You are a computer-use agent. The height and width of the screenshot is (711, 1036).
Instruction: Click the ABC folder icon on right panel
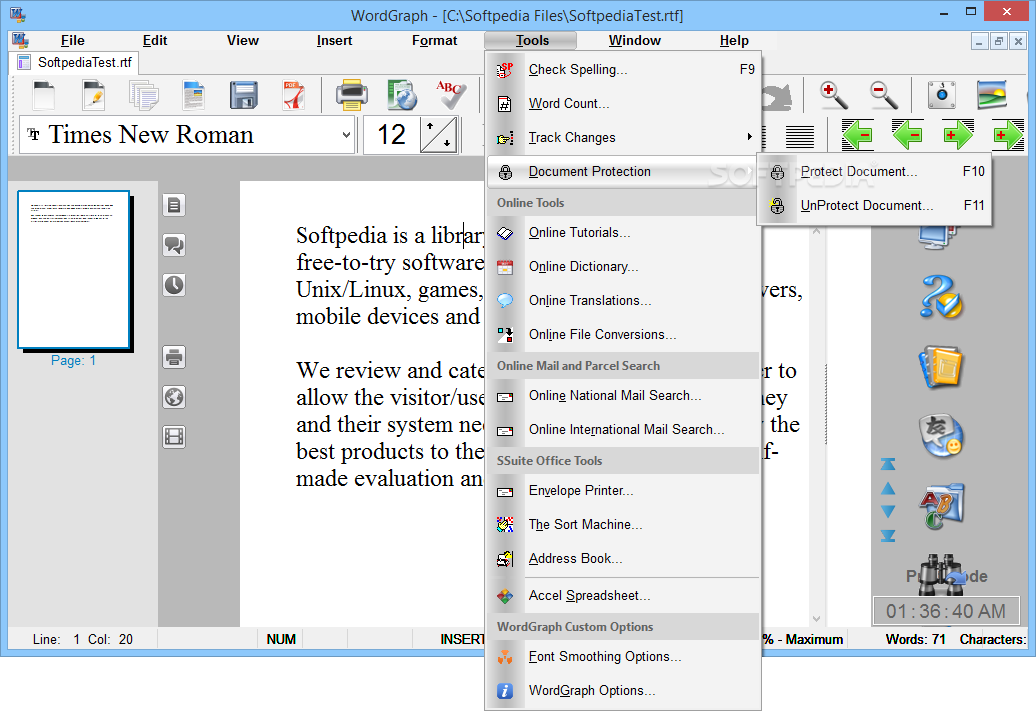pos(941,506)
